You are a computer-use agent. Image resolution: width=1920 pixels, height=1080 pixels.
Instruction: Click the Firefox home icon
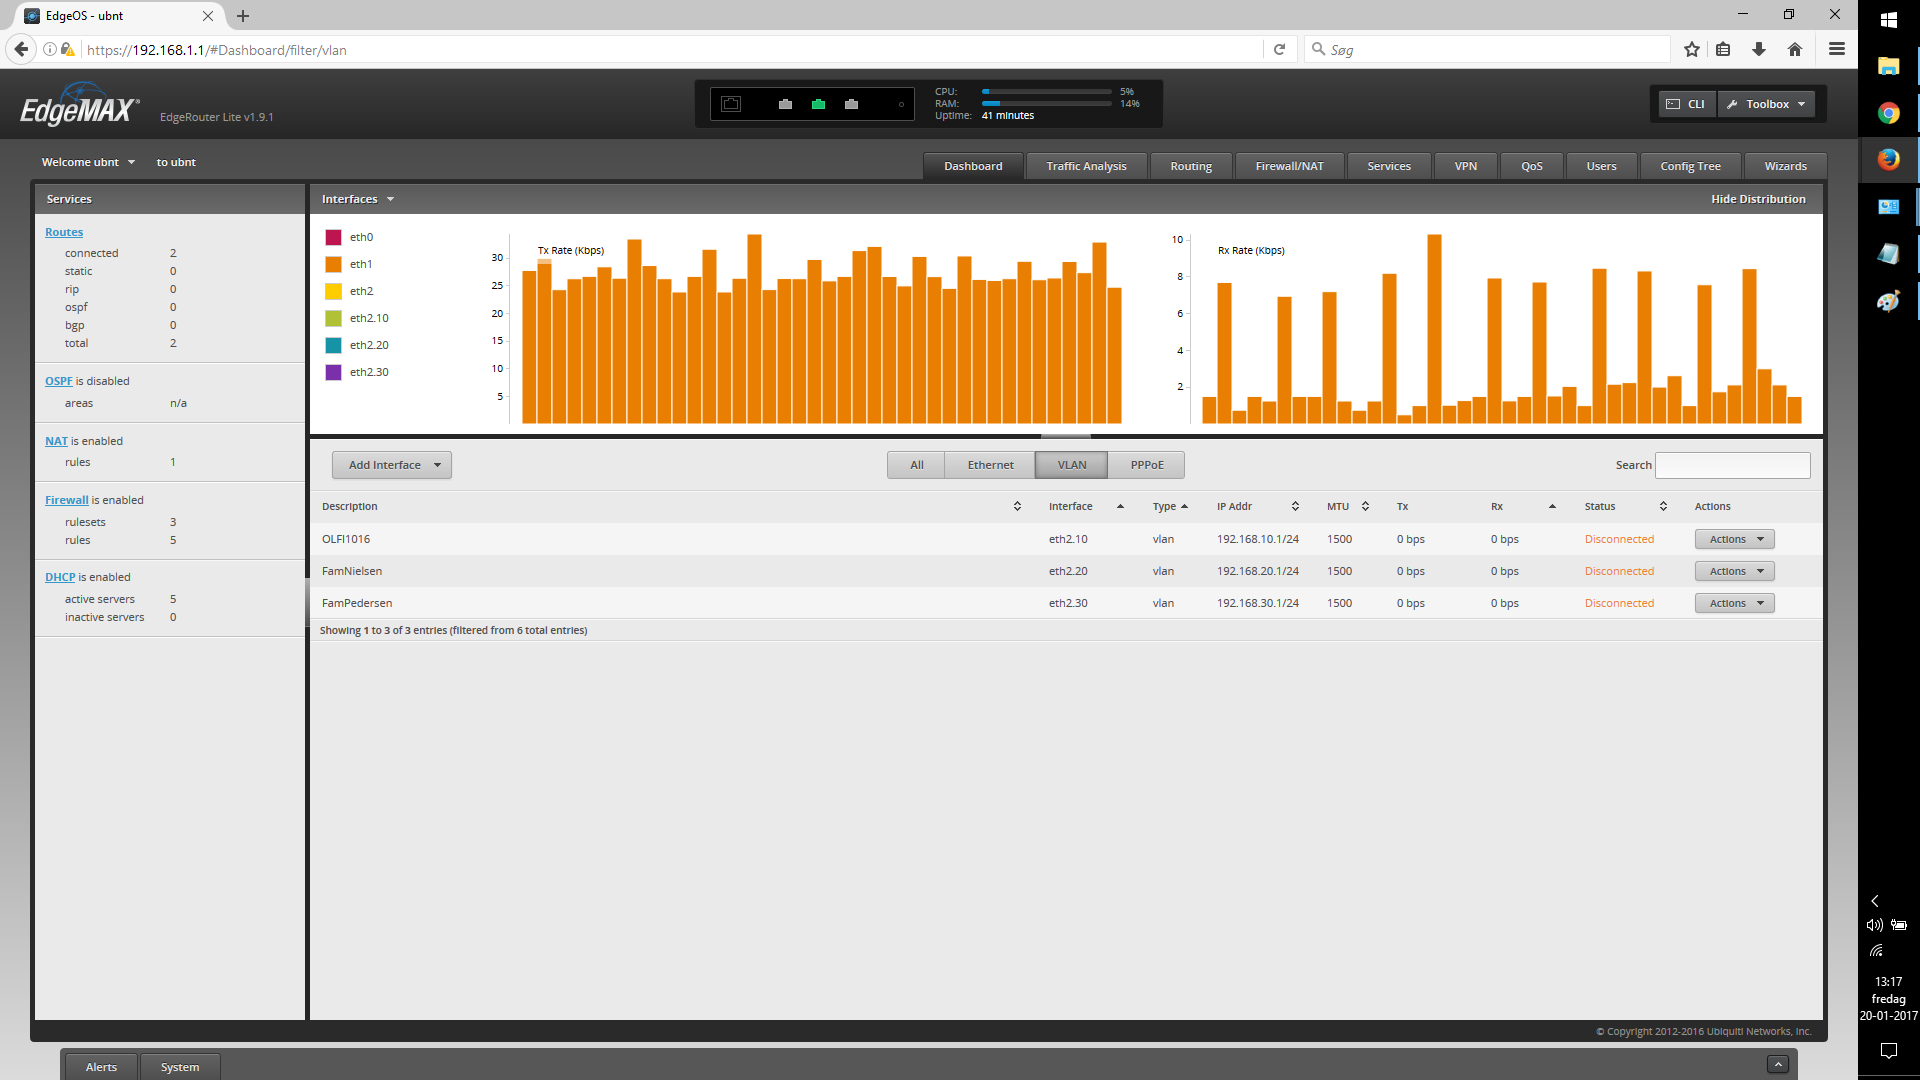click(x=1795, y=49)
